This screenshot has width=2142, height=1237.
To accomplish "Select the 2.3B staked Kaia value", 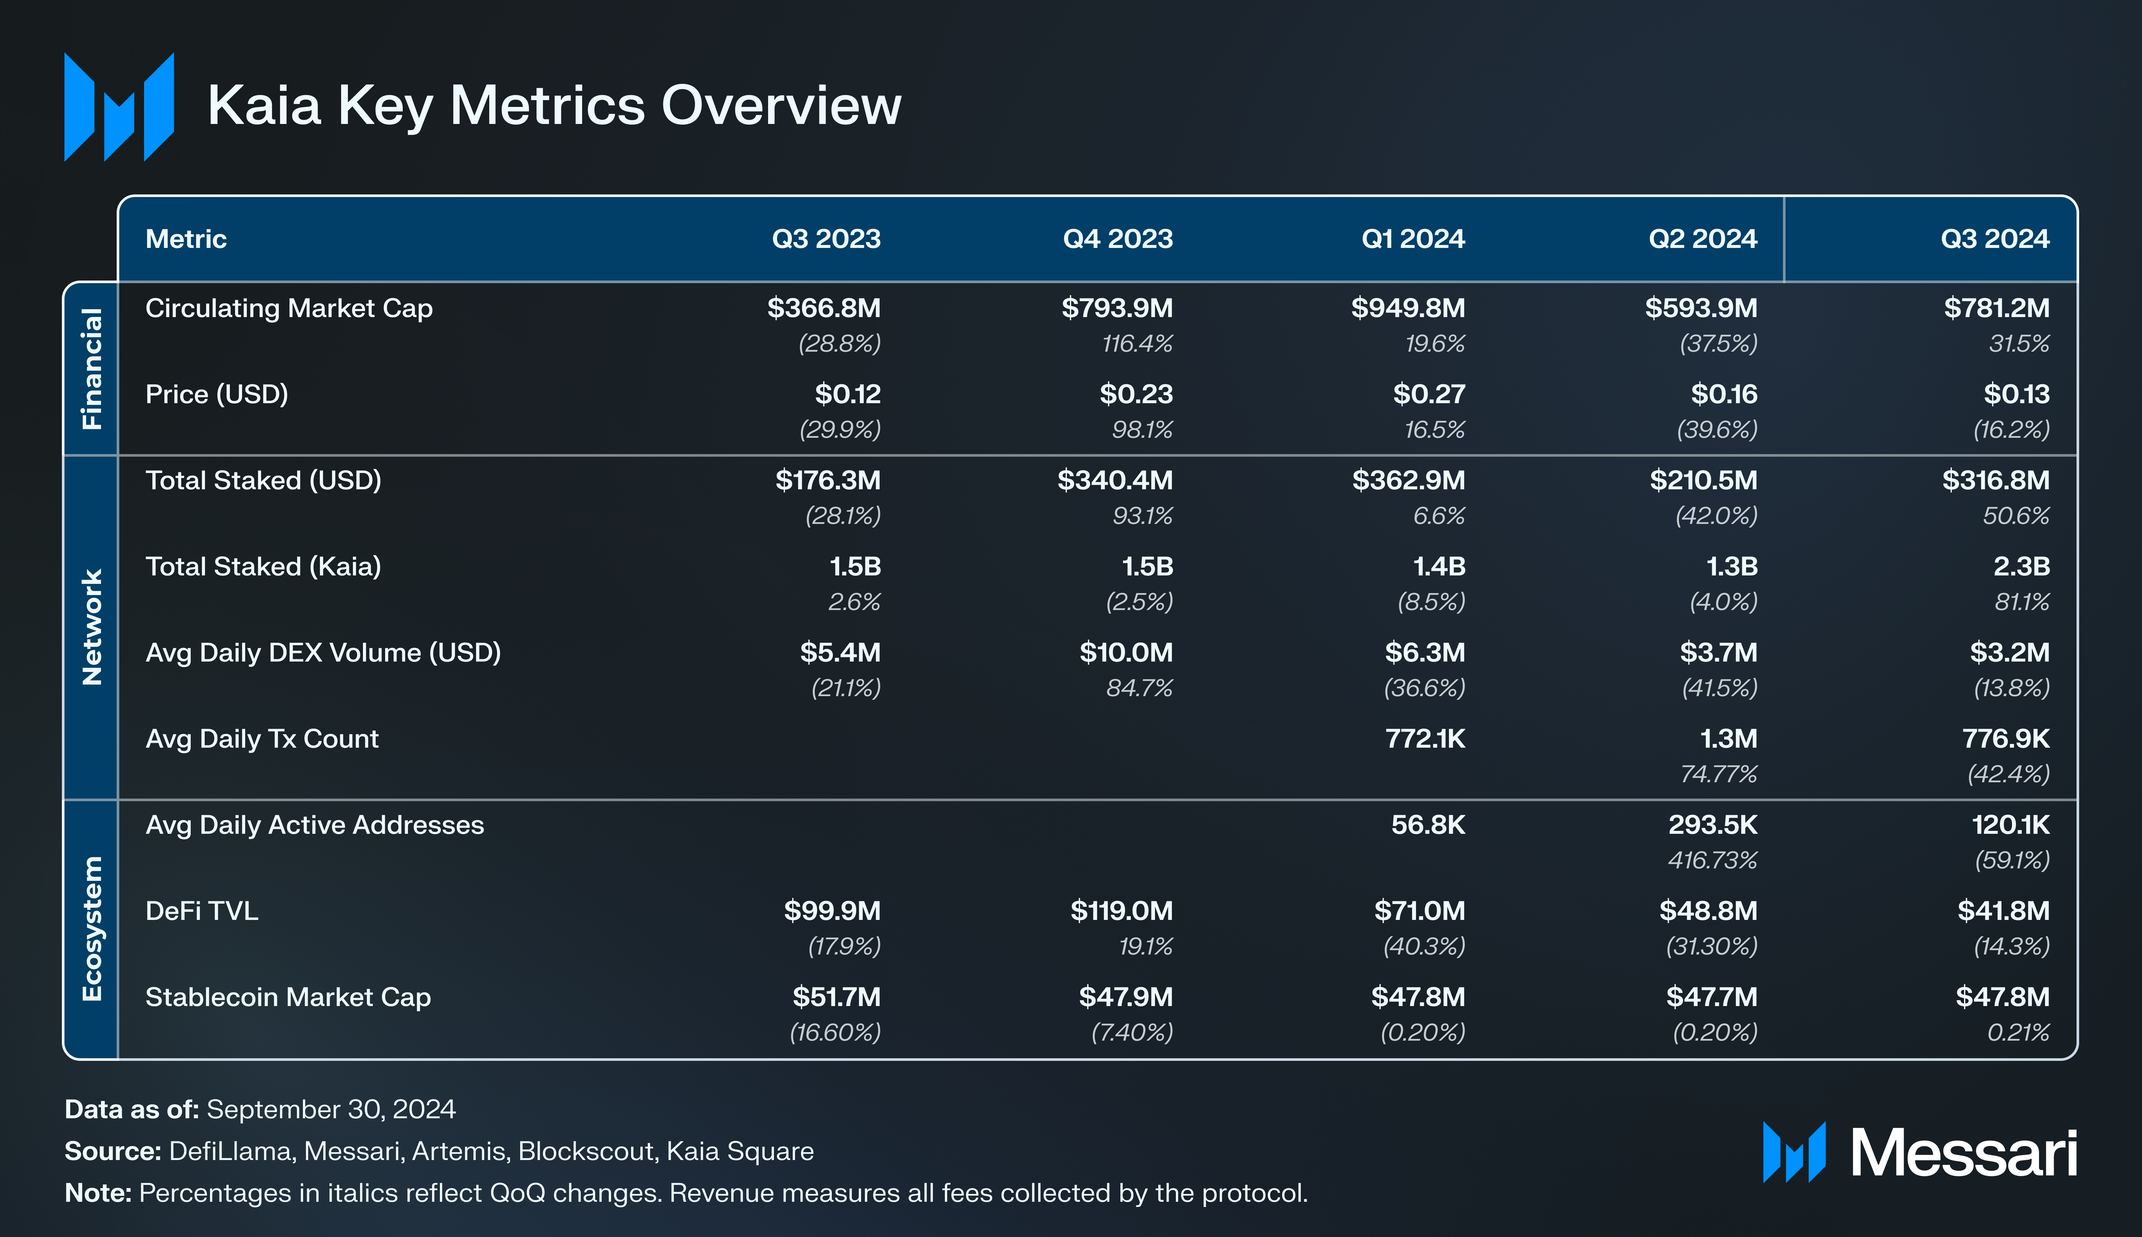I will 2022,567.
